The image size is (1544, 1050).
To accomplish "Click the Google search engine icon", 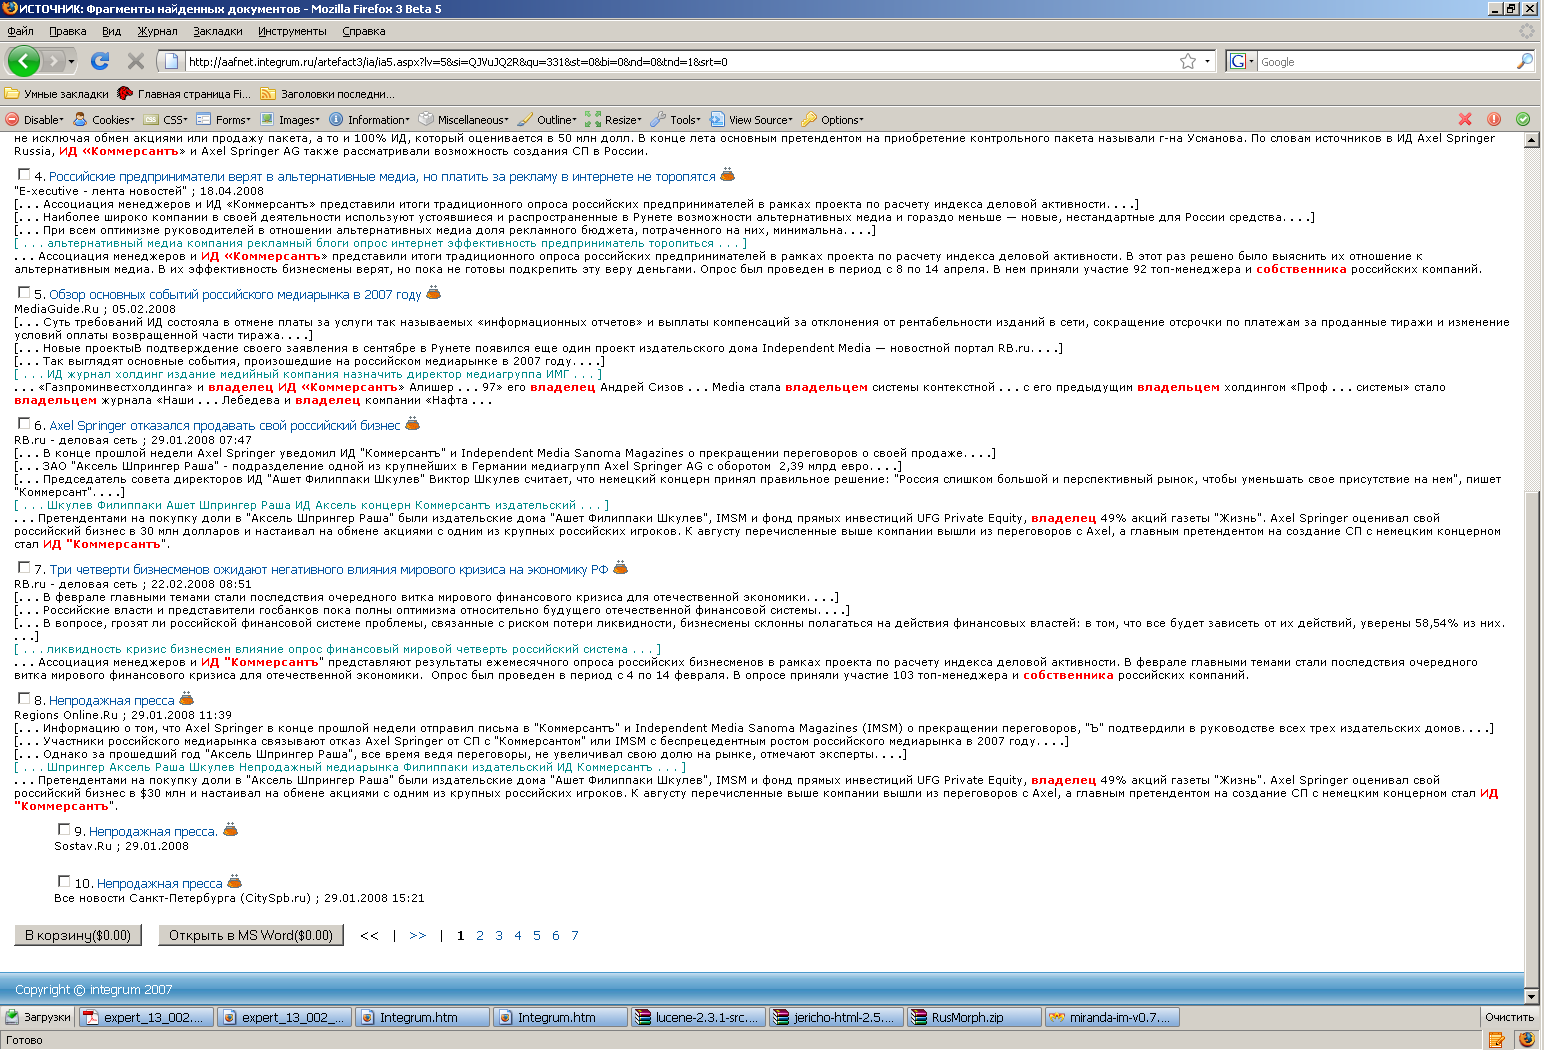I will pos(1237,61).
